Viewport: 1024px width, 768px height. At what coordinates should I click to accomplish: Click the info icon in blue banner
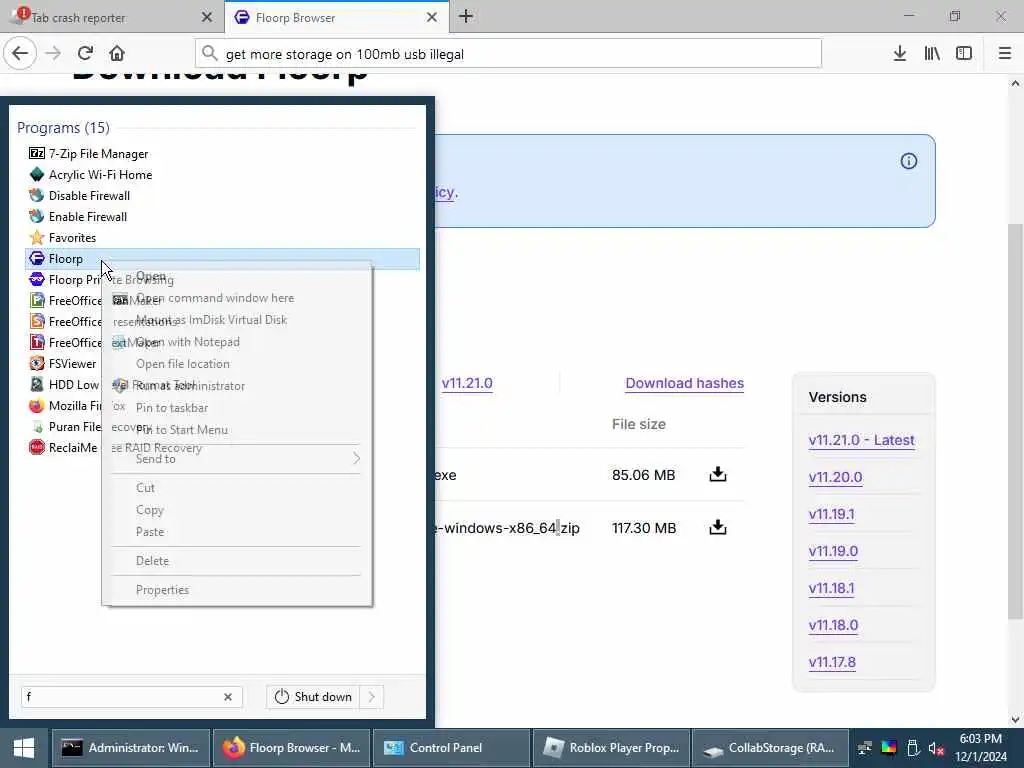(908, 161)
